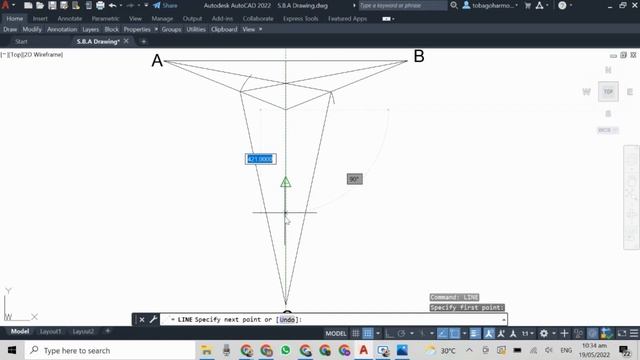Toggle polar tracking in status bar
Image resolution: width=640 pixels, height=360 pixels.
point(402,333)
